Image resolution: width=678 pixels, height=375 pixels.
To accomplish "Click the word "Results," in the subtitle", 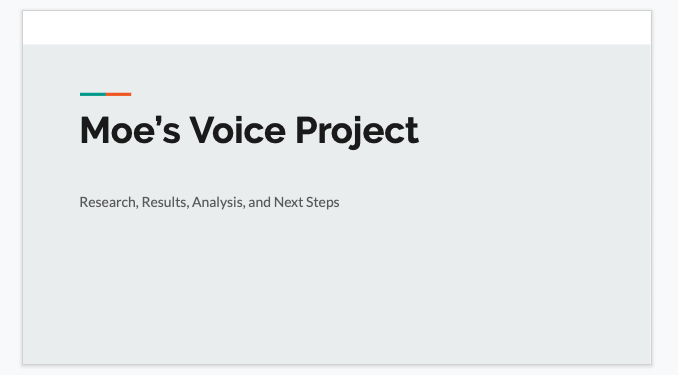I will coord(166,202).
